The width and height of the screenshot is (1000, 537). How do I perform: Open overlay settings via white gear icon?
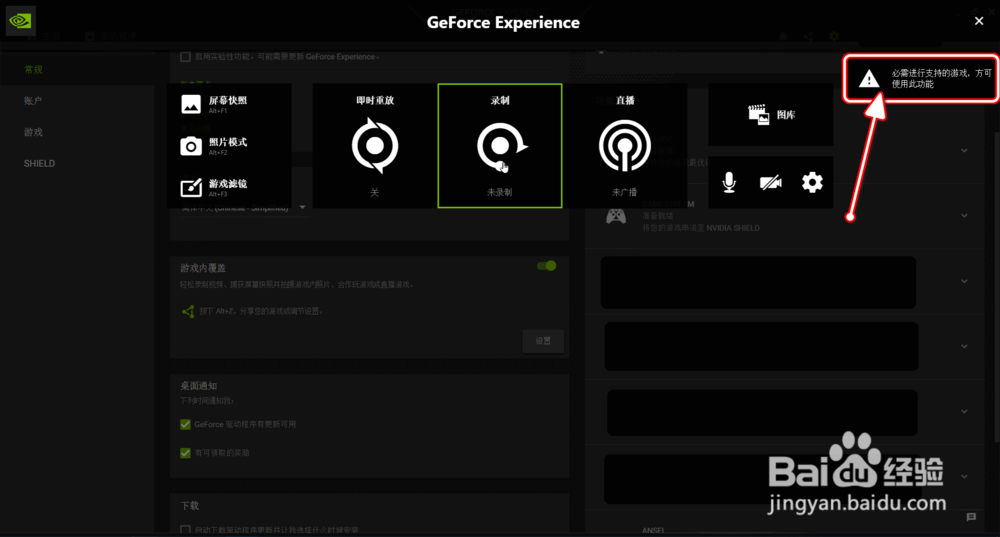point(812,182)
